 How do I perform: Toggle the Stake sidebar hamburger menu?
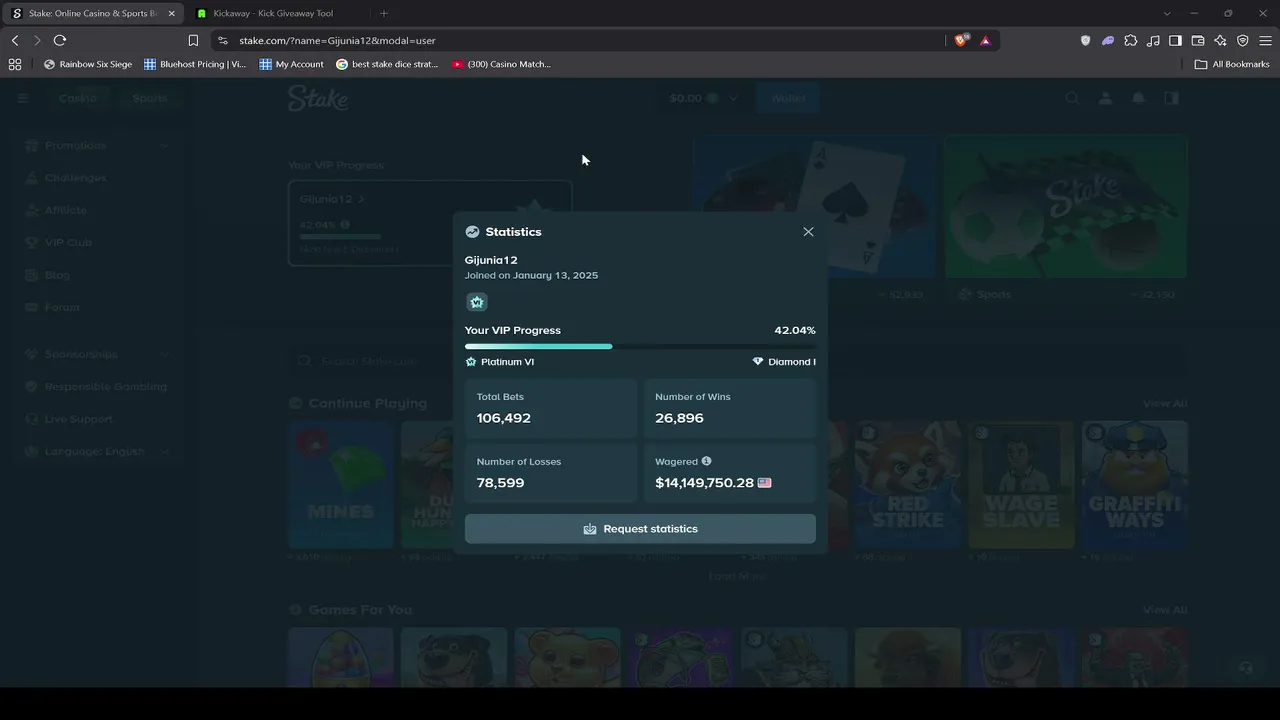coord(23,98)
